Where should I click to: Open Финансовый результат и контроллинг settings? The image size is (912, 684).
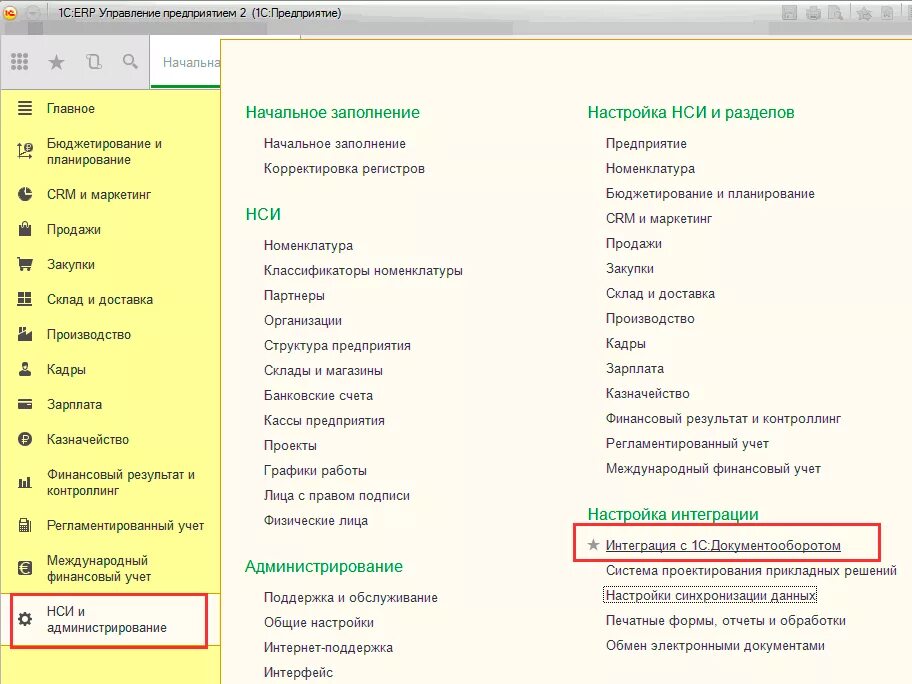[x=724, y=419]
